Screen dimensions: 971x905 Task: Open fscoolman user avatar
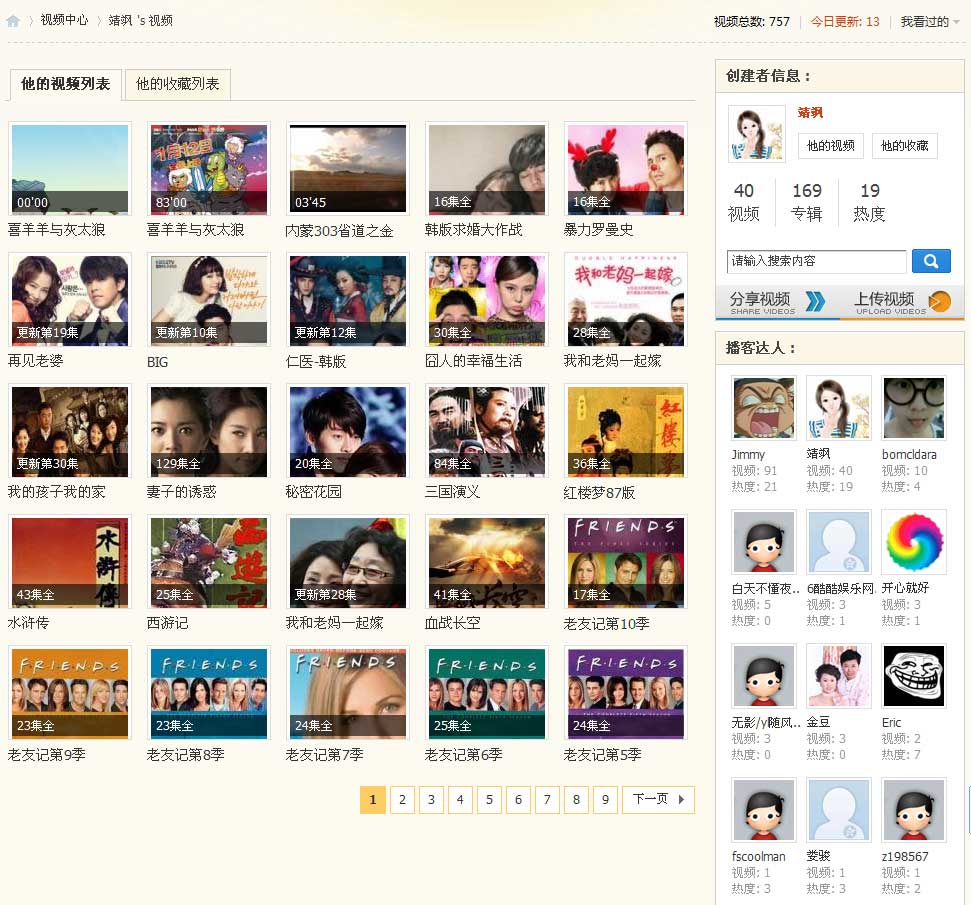764,810
